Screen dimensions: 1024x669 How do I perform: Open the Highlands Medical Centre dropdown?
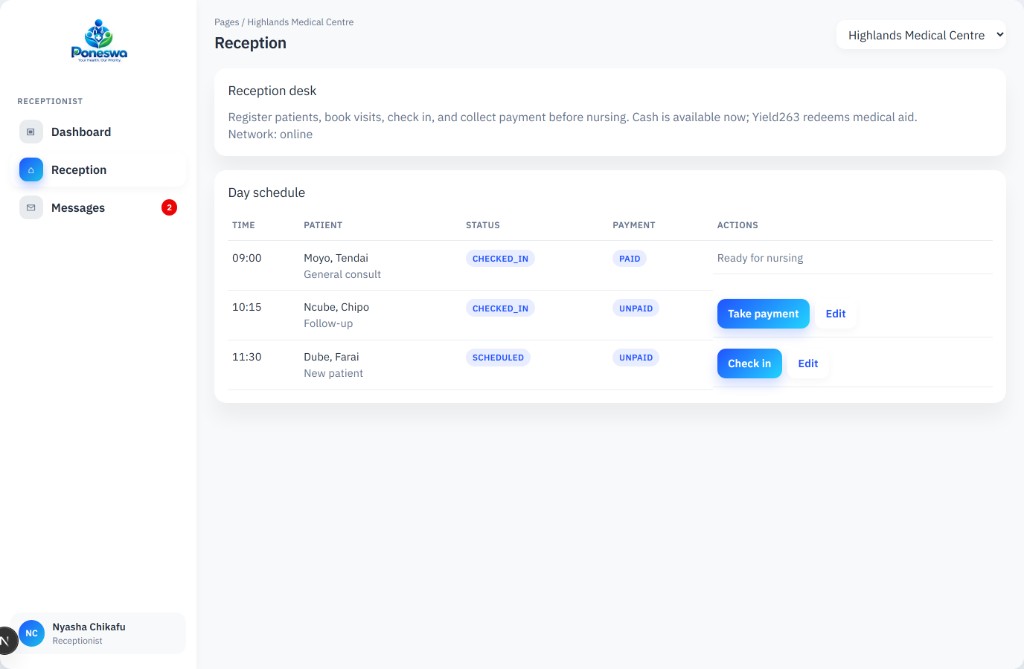pyautogui.click(x=921, y=35)
